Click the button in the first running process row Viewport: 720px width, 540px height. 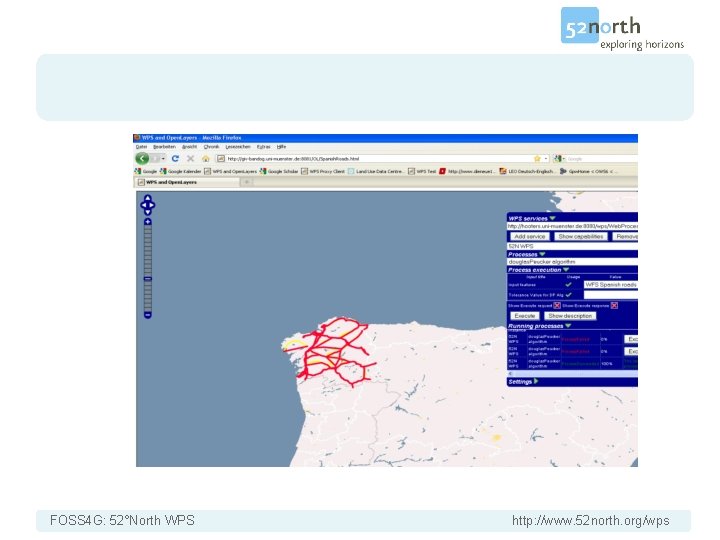[631, 339]
